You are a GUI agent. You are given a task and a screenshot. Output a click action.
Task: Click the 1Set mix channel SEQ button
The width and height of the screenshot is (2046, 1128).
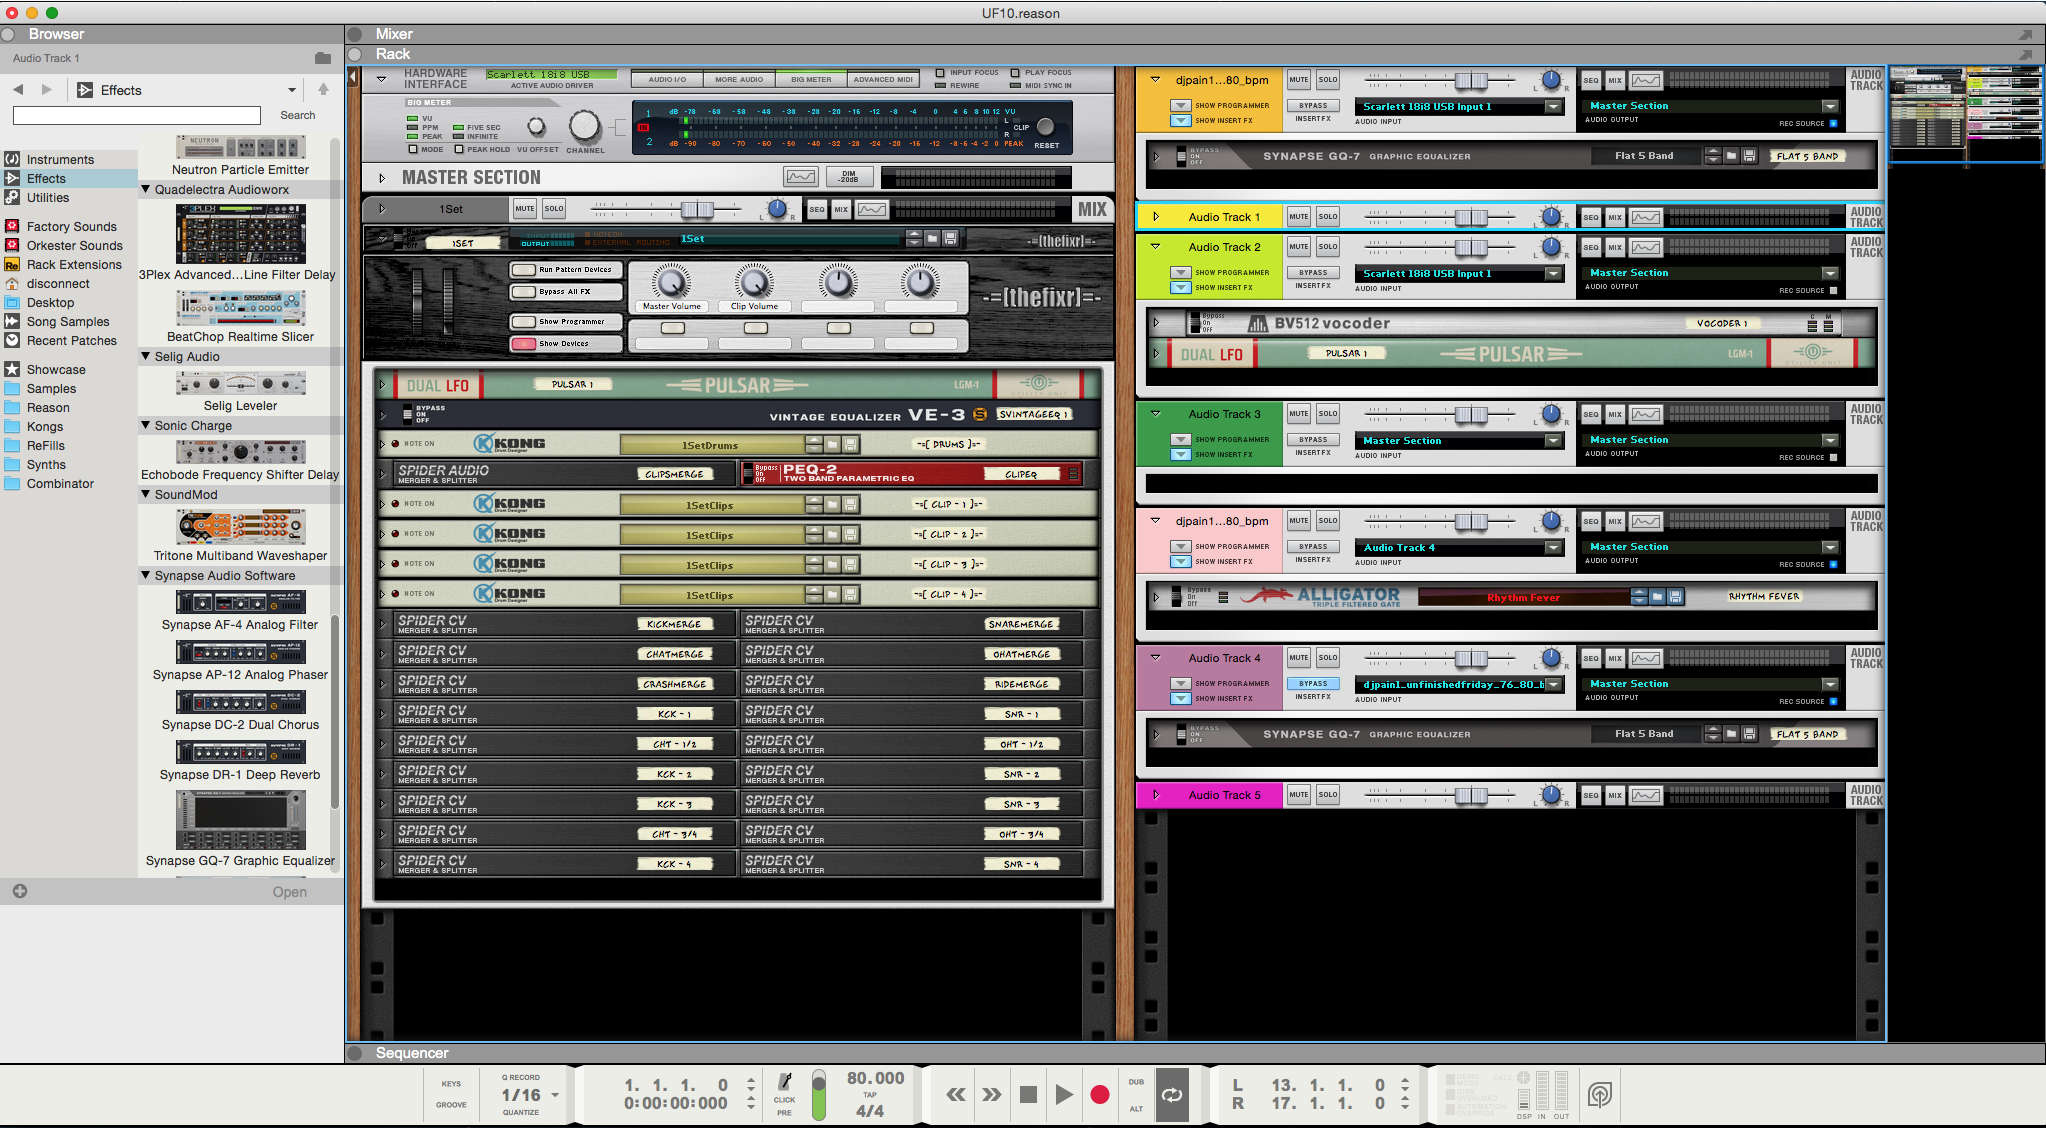click(817, 209)
